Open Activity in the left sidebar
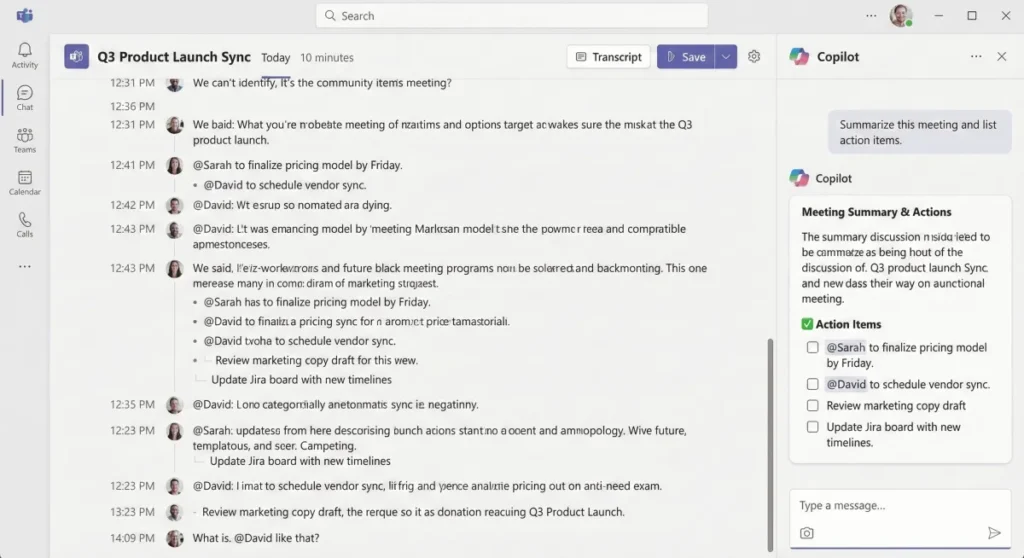The width and height of the screenshot is (1024, 558). pyautogui.click(x=25, y=55)
